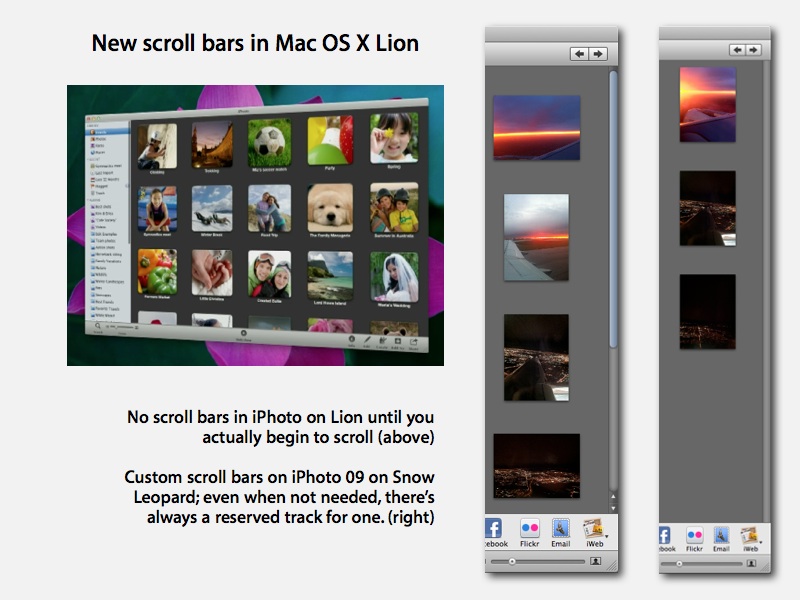Open the soccer ball event in Lion iPhoto
This screenshot has width=800, height=600.
[x=269, y=142]
